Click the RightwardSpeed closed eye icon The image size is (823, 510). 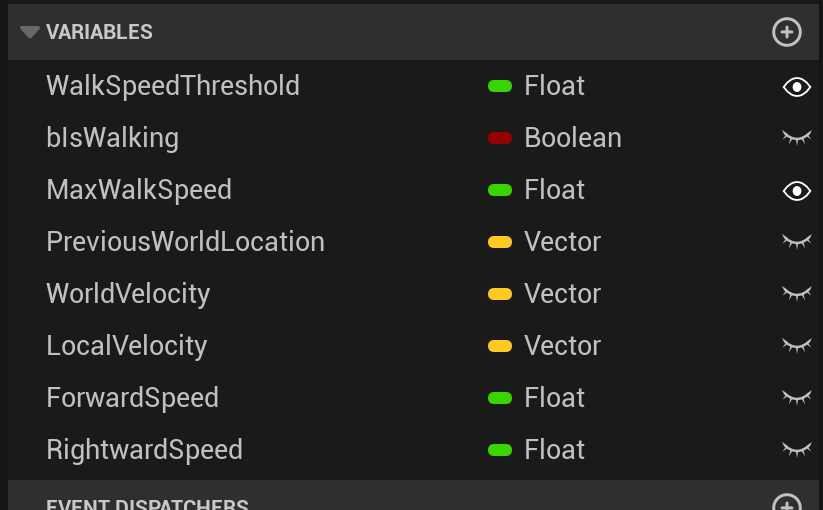(x=796, y=450)
